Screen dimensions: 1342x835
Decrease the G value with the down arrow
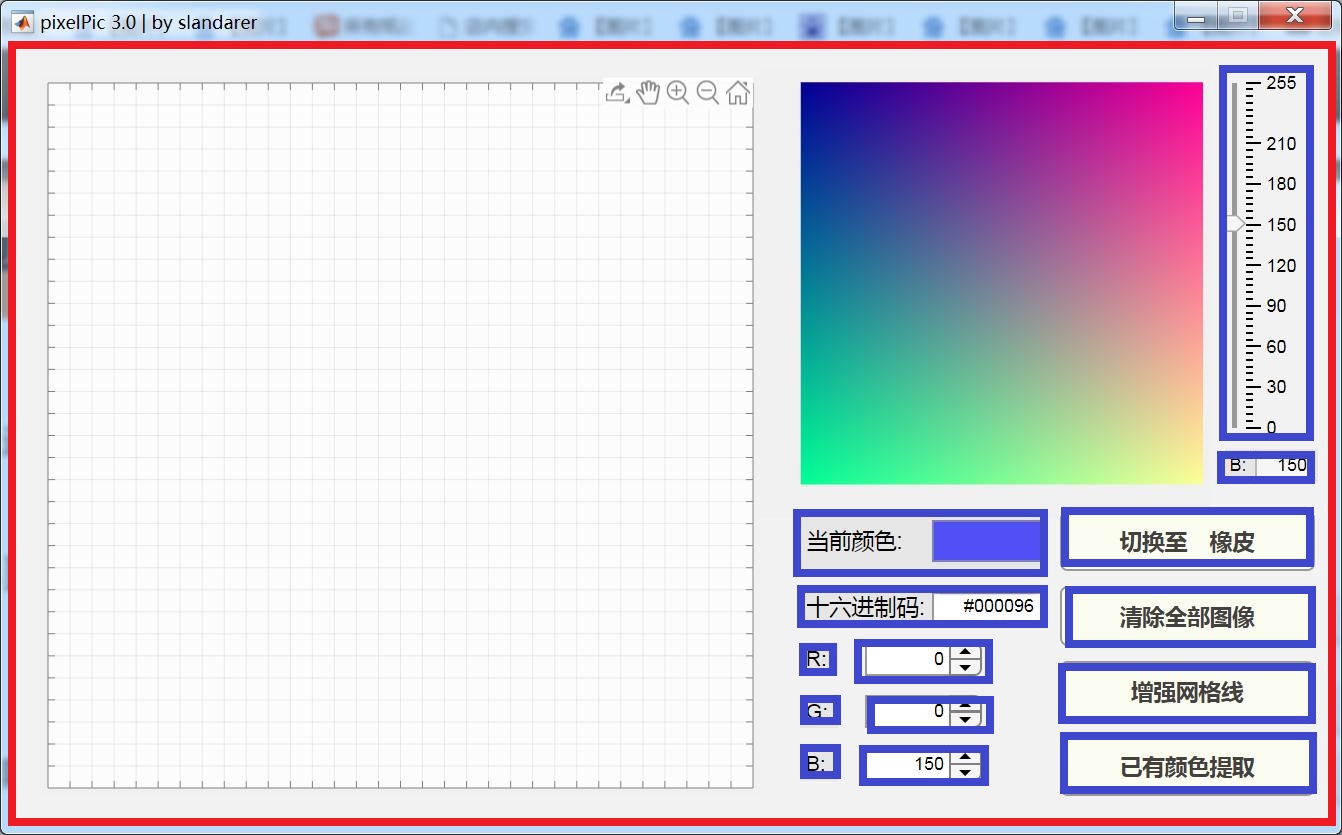pyautogui.click(x=965, y=720)
